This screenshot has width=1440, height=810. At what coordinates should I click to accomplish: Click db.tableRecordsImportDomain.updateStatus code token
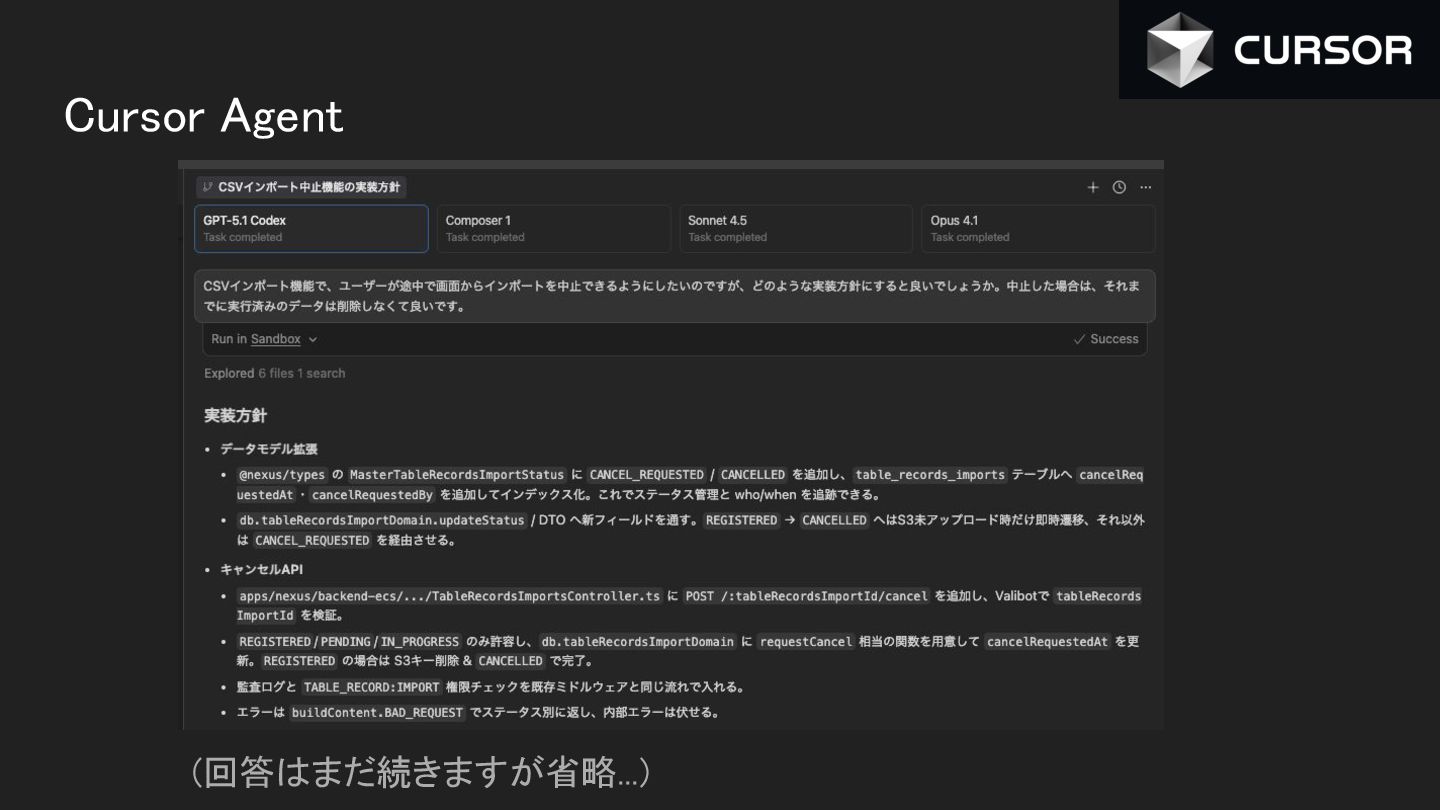coord(382,520)
